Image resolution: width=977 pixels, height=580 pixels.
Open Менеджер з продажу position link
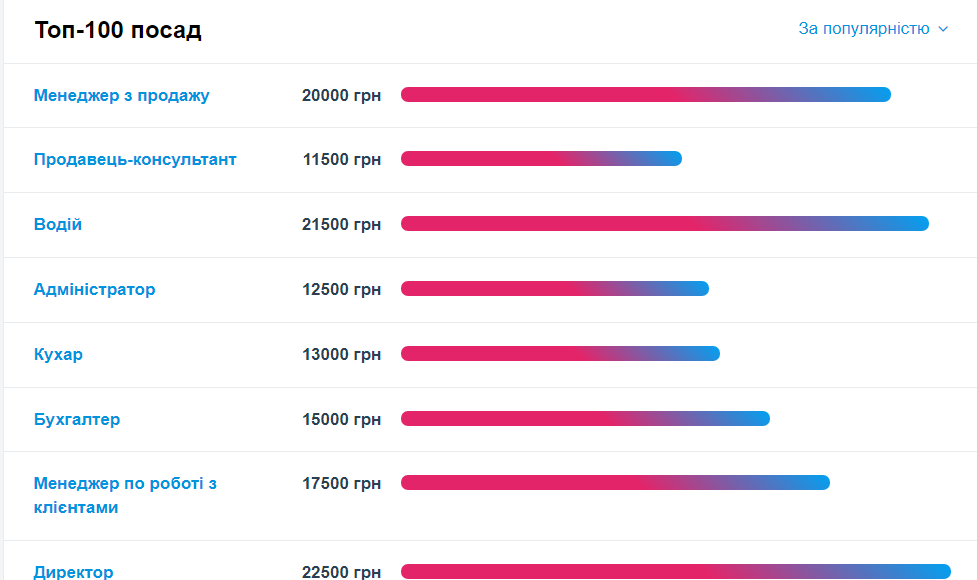click(122, 95)
